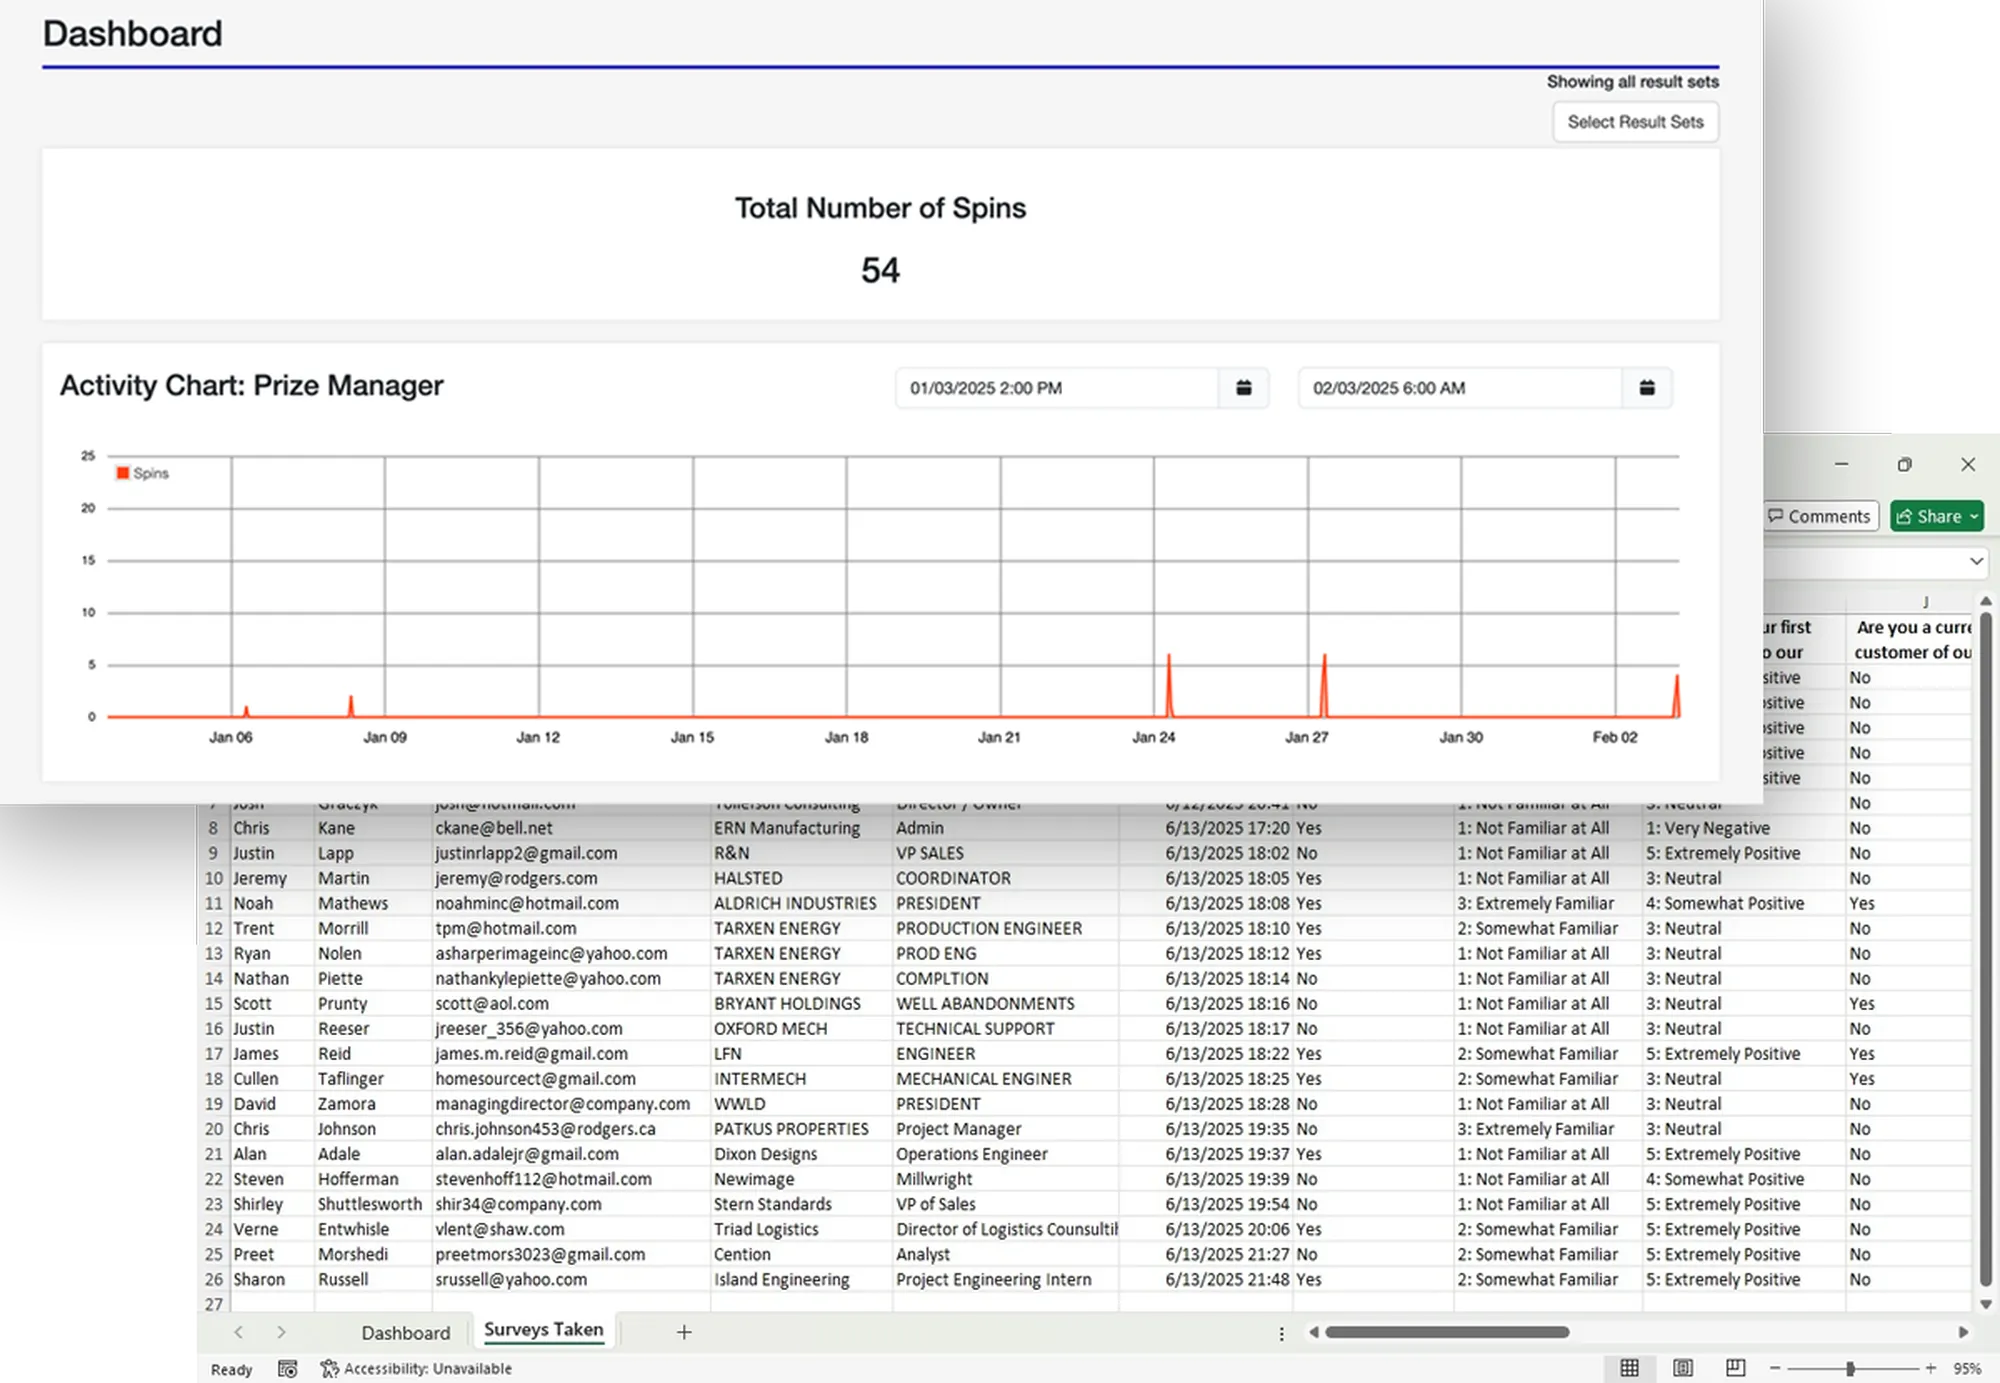This screenshot has width=2000, height=1383.
Task: Zoom in with the plus button
Action: 1930,1368
